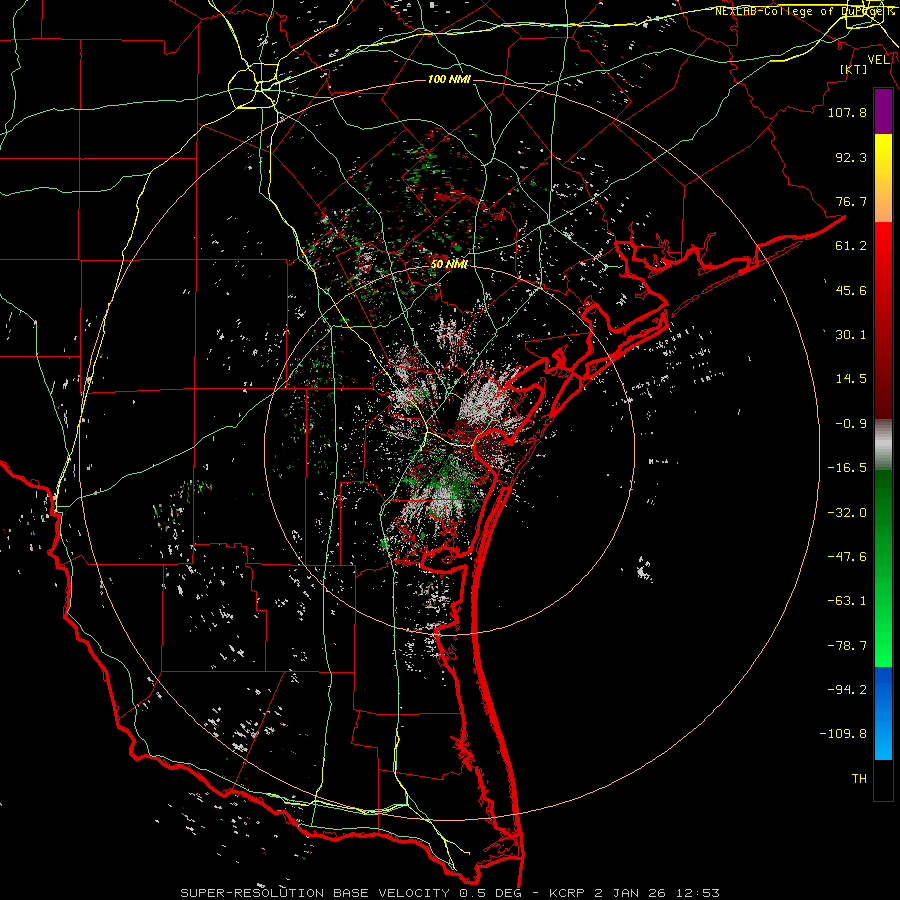Screen dimensions: 900x900
Task: Select the 76.7 scale value
Action: [851, 201]
